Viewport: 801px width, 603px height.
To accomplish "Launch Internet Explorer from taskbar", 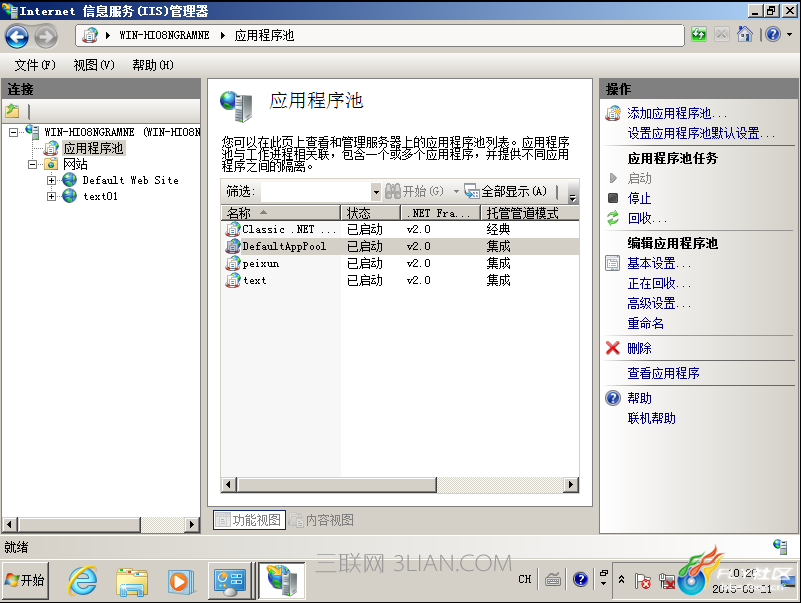I will (x=83, y=581).
